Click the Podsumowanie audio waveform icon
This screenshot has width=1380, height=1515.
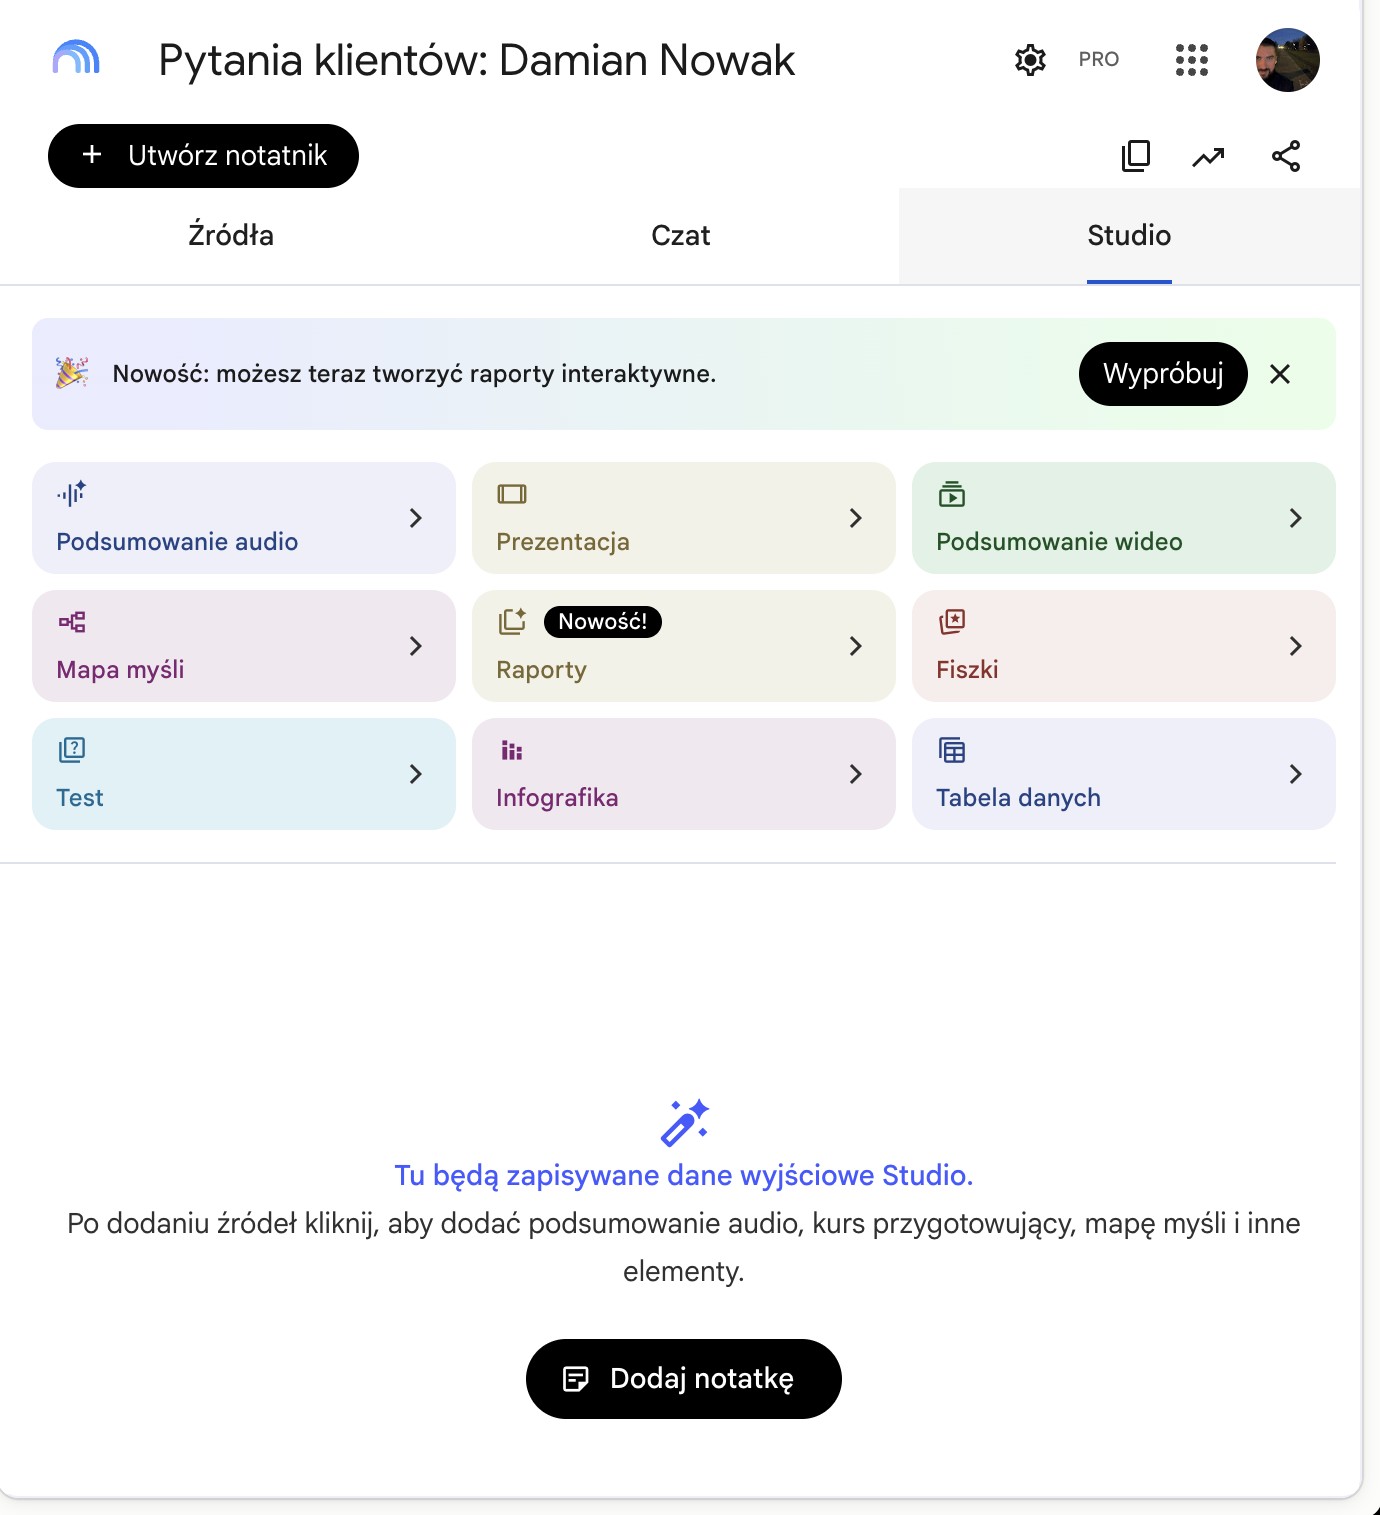72,493
